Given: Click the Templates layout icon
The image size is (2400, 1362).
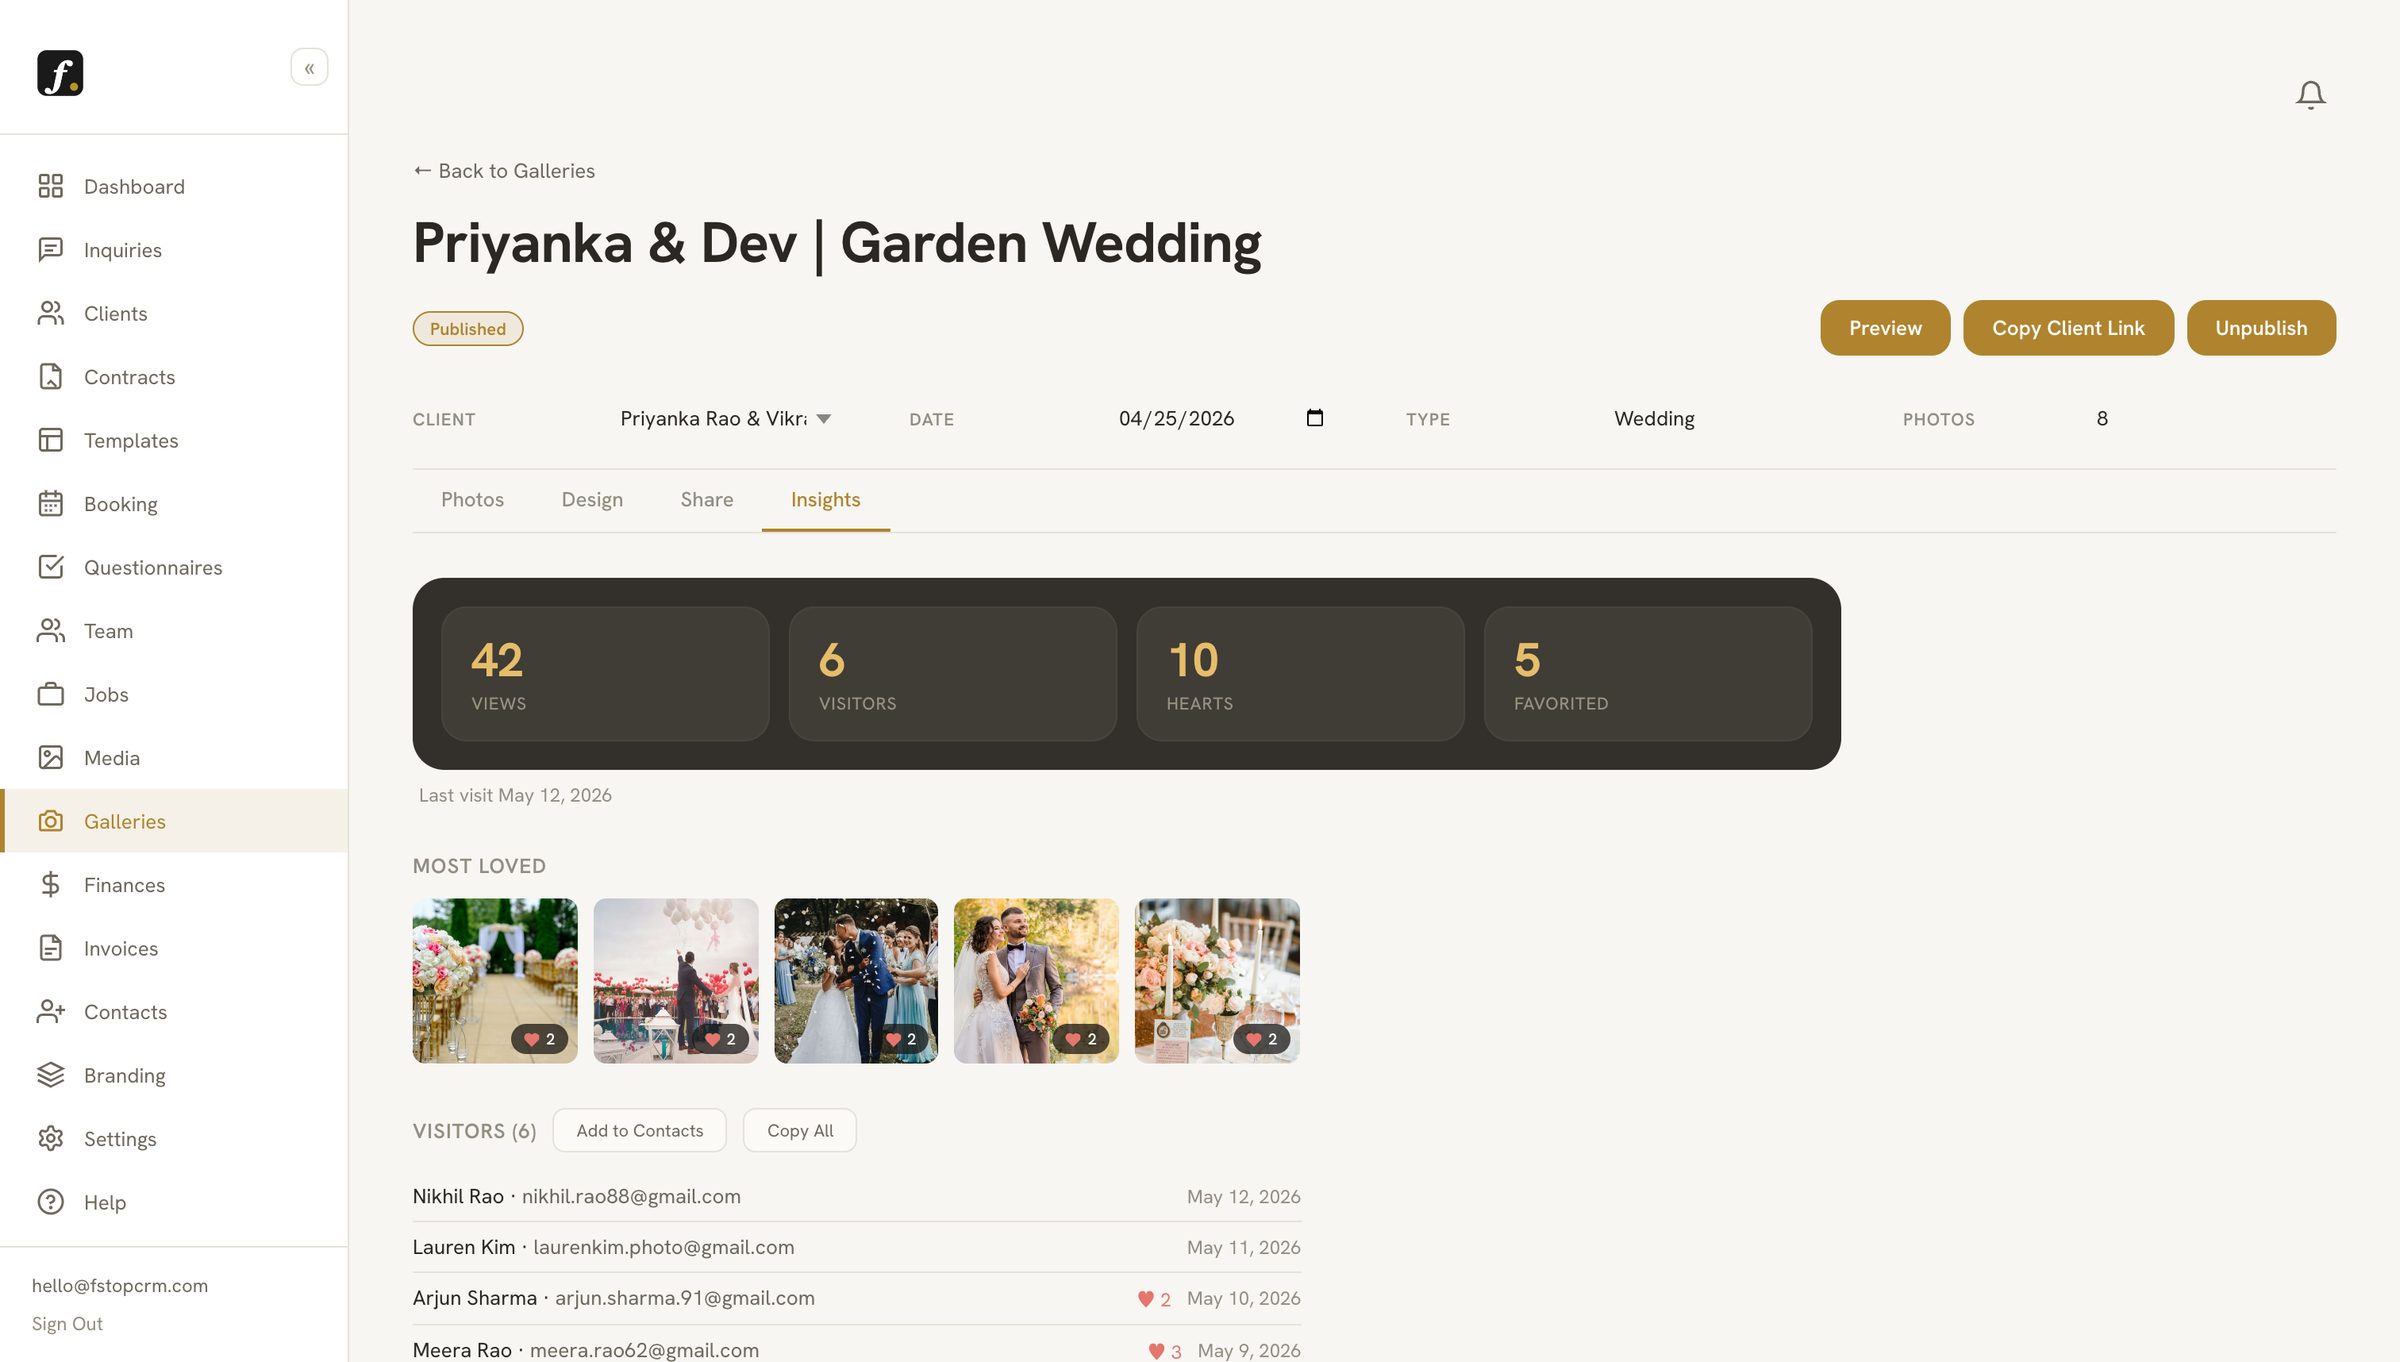Looking at the screenshot, I should [x=51, y=440].
